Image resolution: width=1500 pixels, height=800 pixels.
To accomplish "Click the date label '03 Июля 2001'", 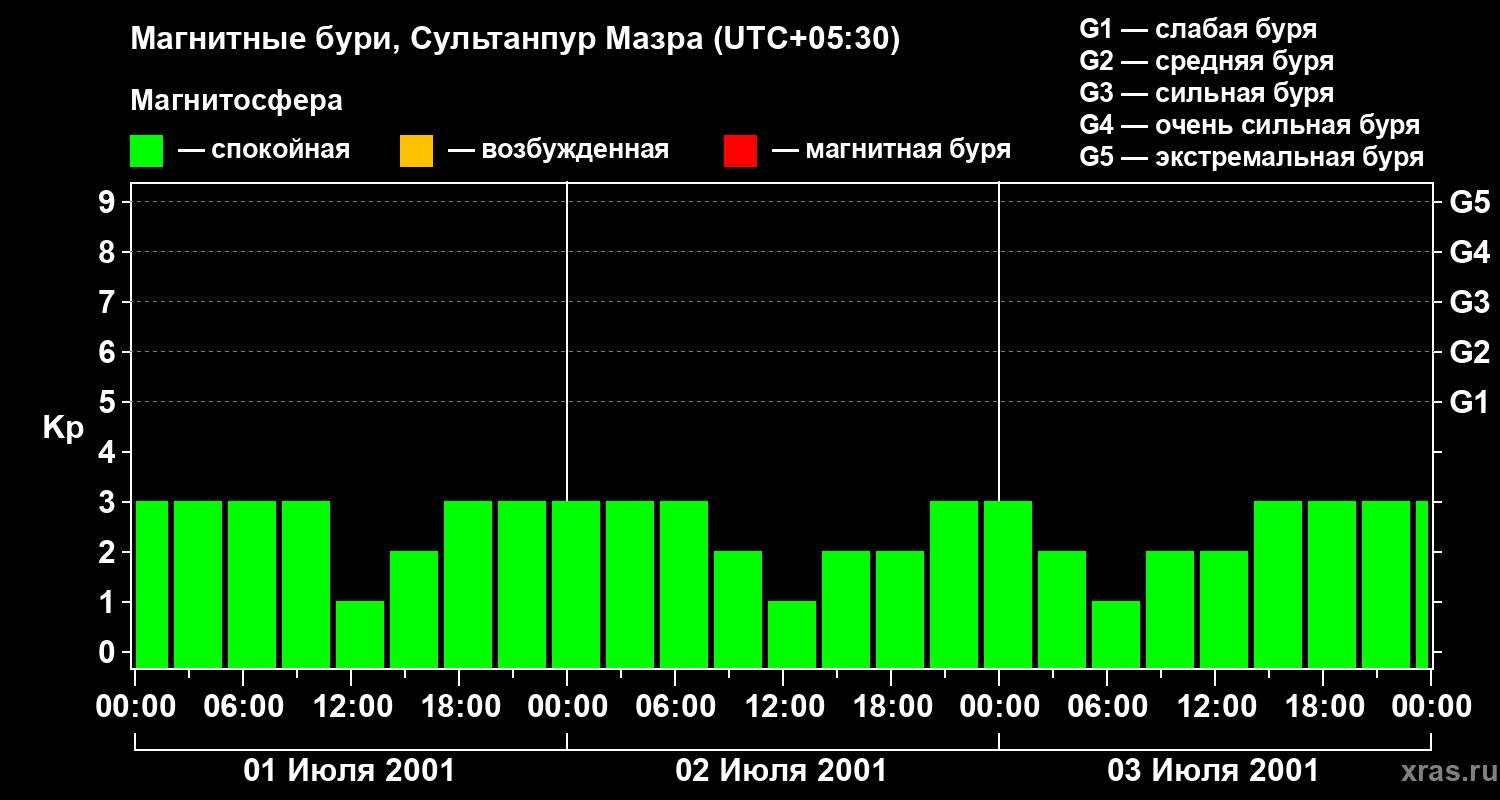I will click(x=1214, y=771).
